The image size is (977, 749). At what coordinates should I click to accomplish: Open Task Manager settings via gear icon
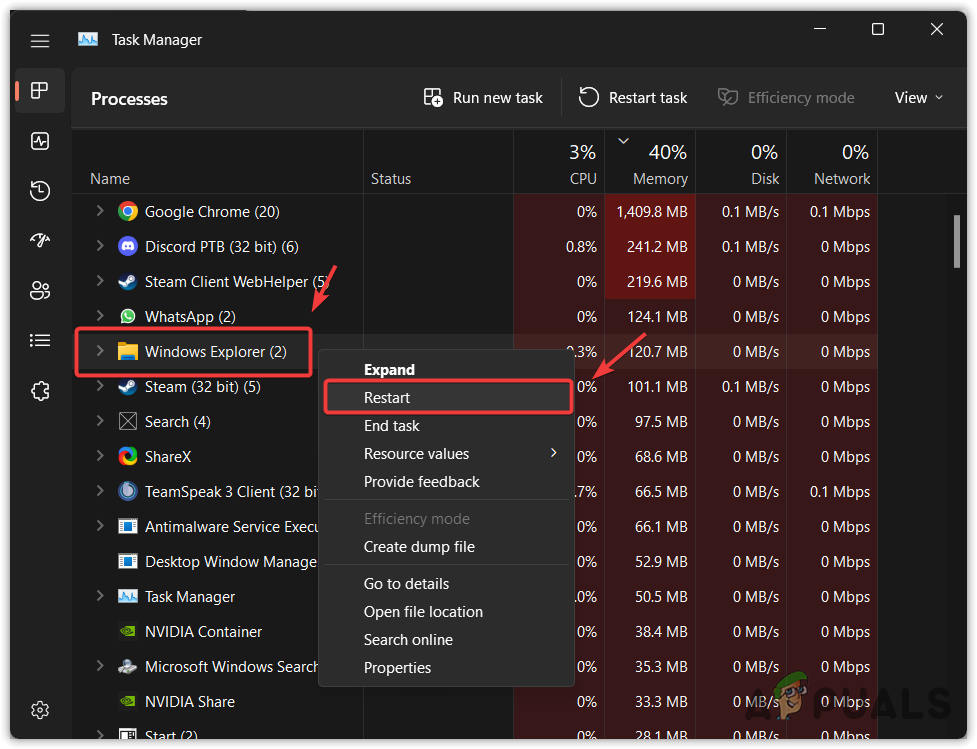(x=39, y=710)
